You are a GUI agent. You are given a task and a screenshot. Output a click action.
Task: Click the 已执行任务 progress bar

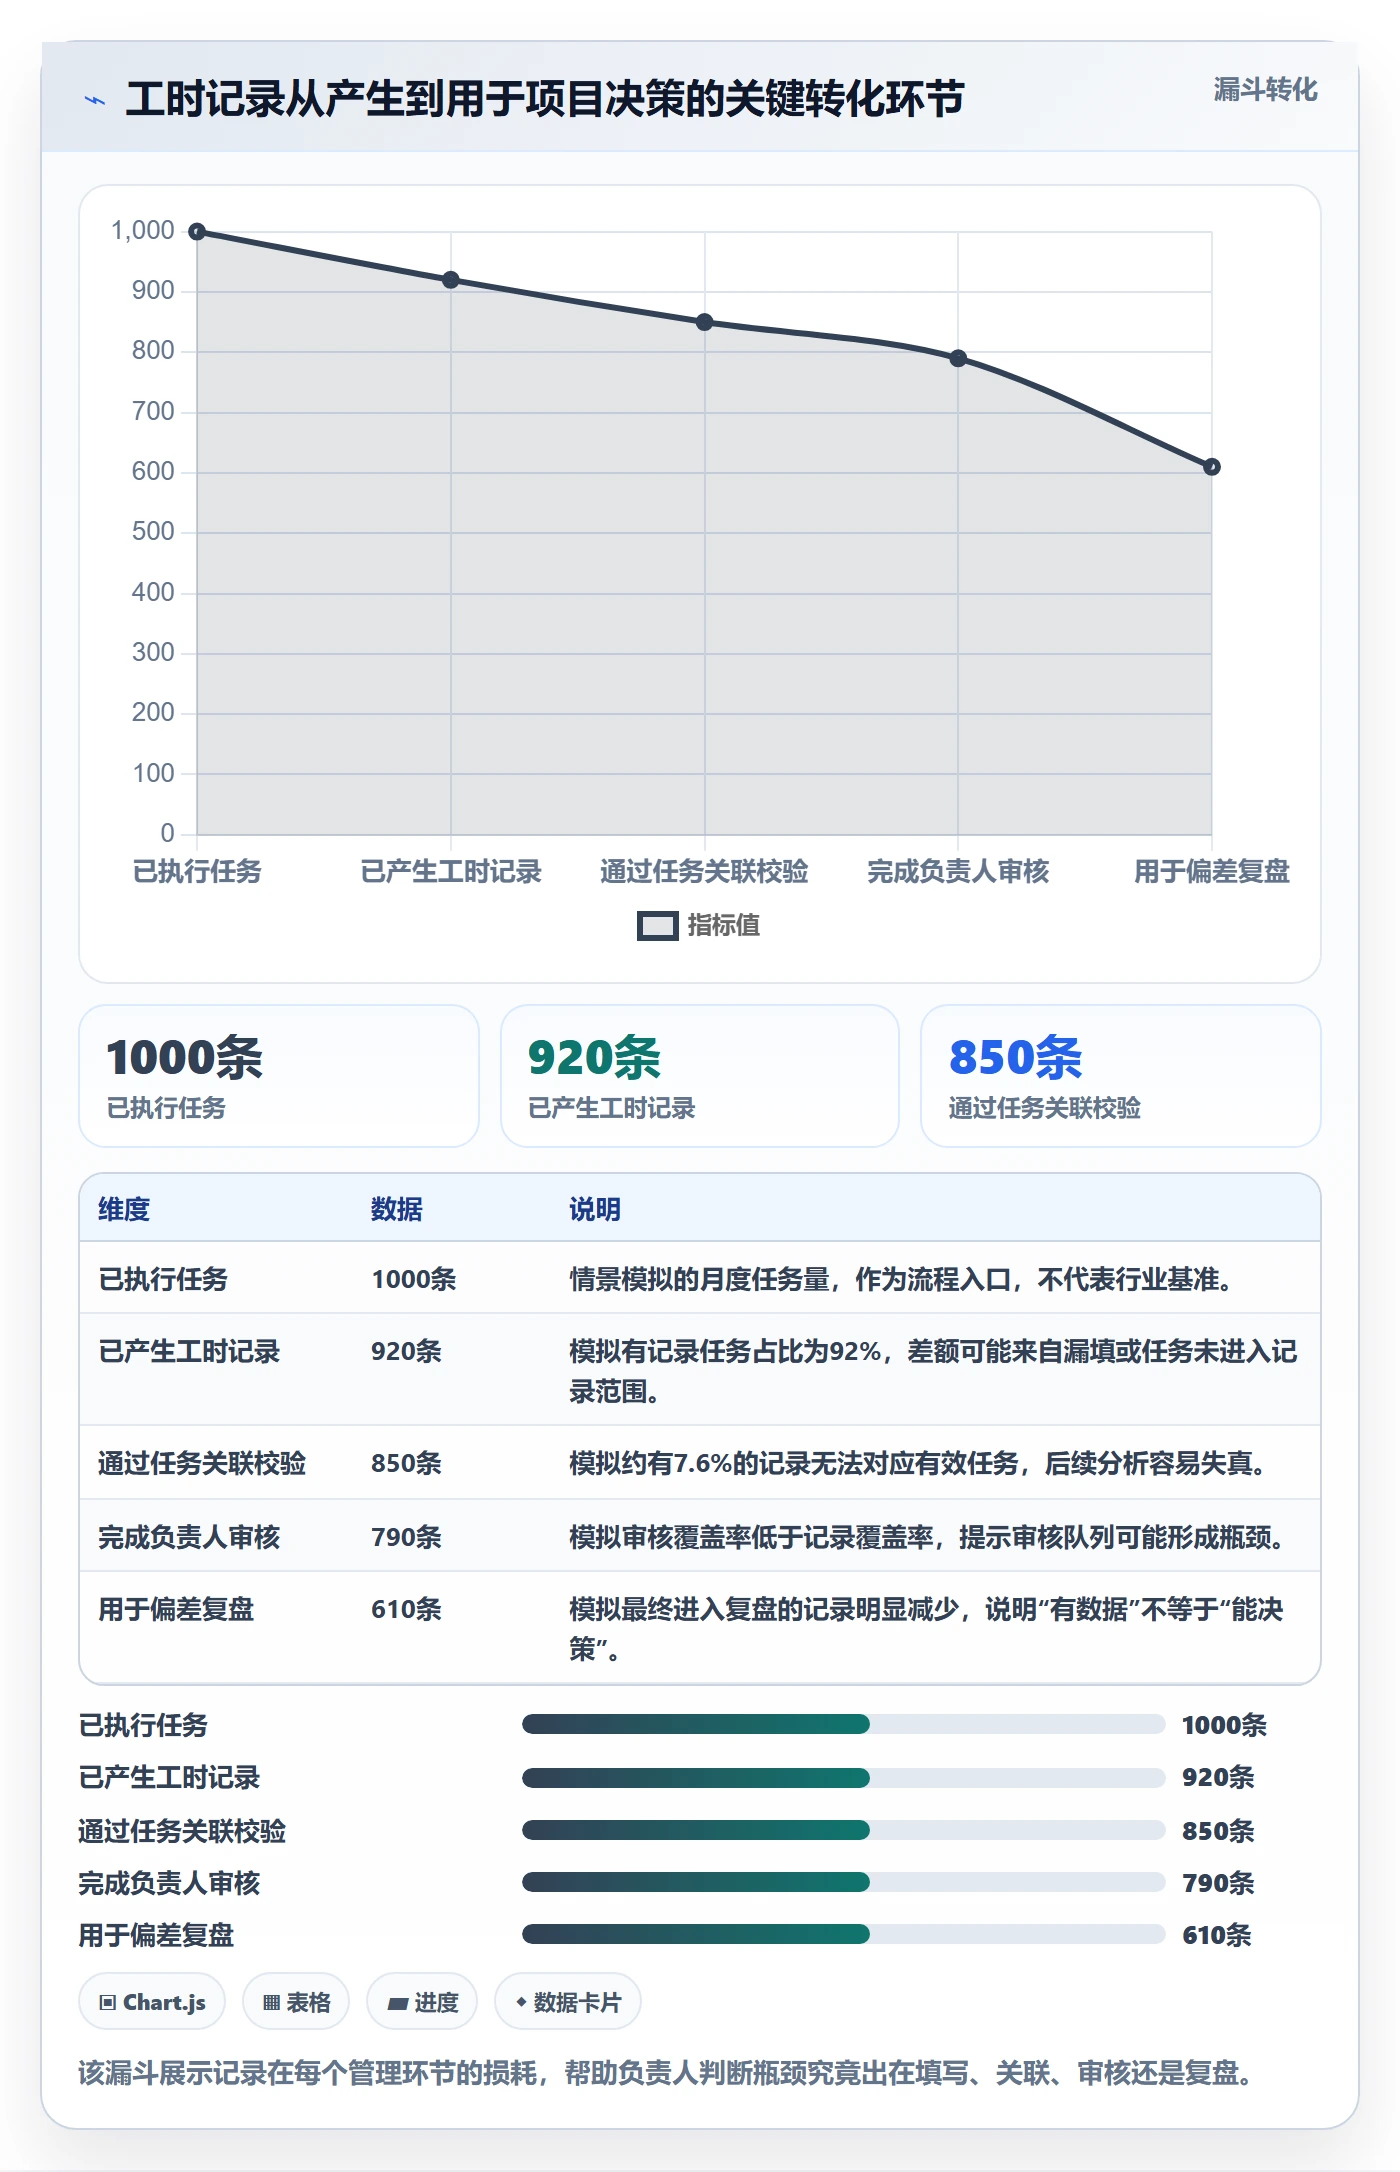pyautogui.click(x=843, y=1724)
